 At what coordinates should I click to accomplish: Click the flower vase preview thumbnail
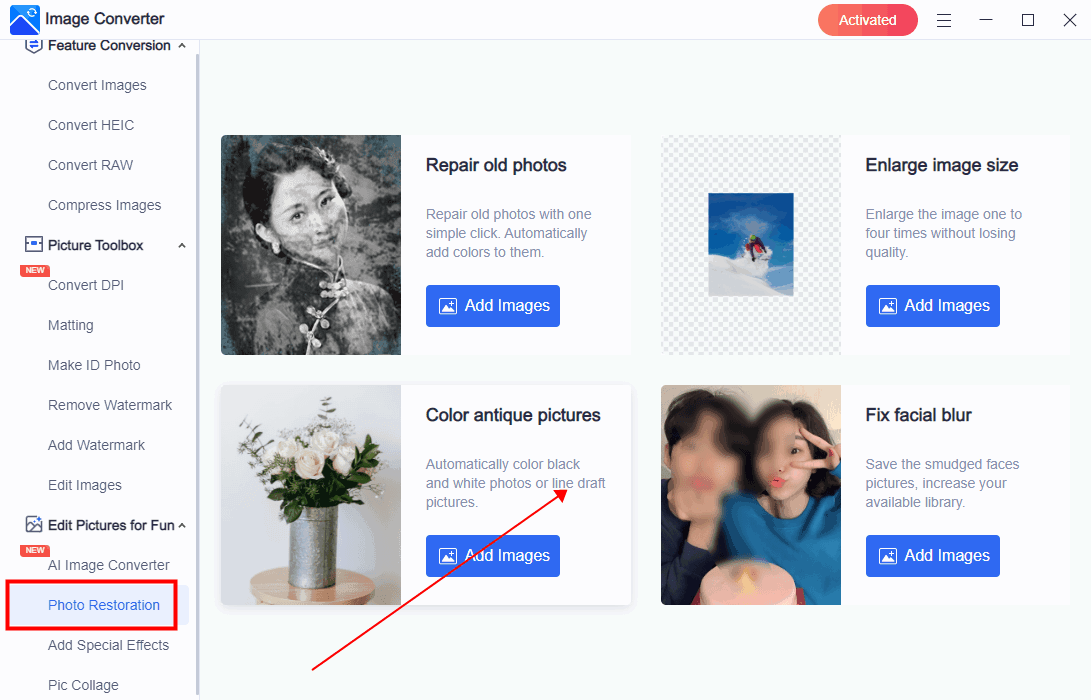(311, 495)
